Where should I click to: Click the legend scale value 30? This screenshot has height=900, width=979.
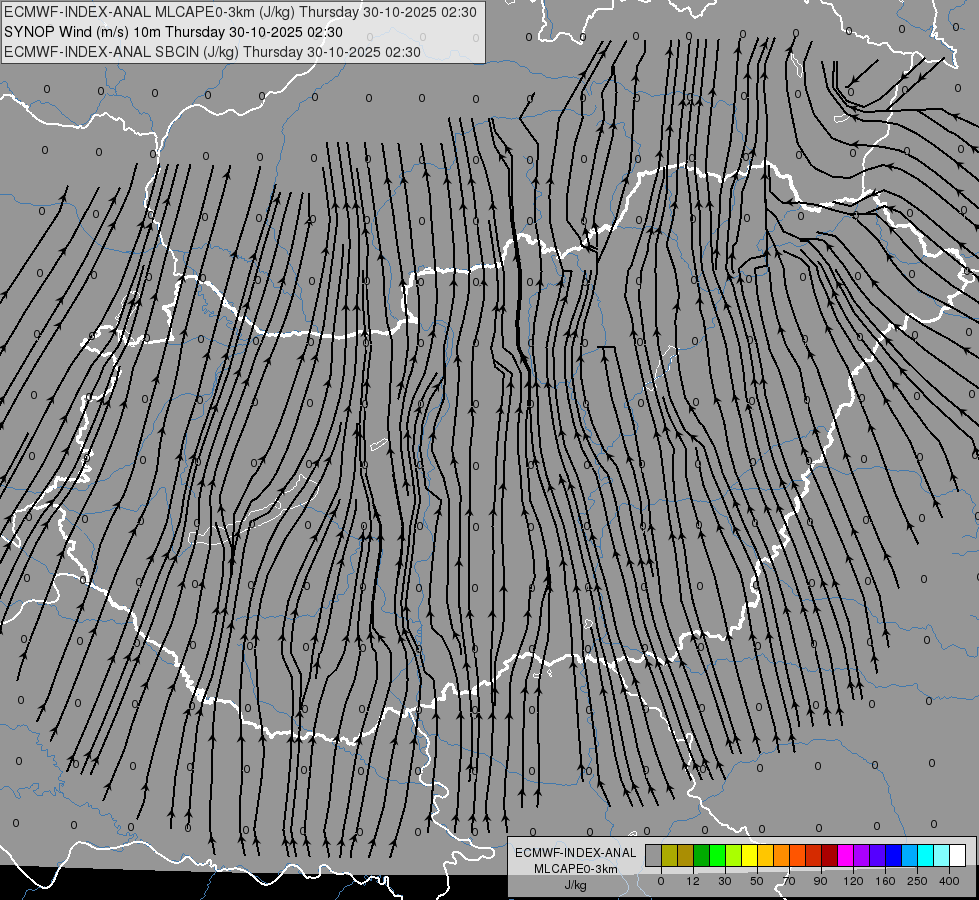(725, 881)
